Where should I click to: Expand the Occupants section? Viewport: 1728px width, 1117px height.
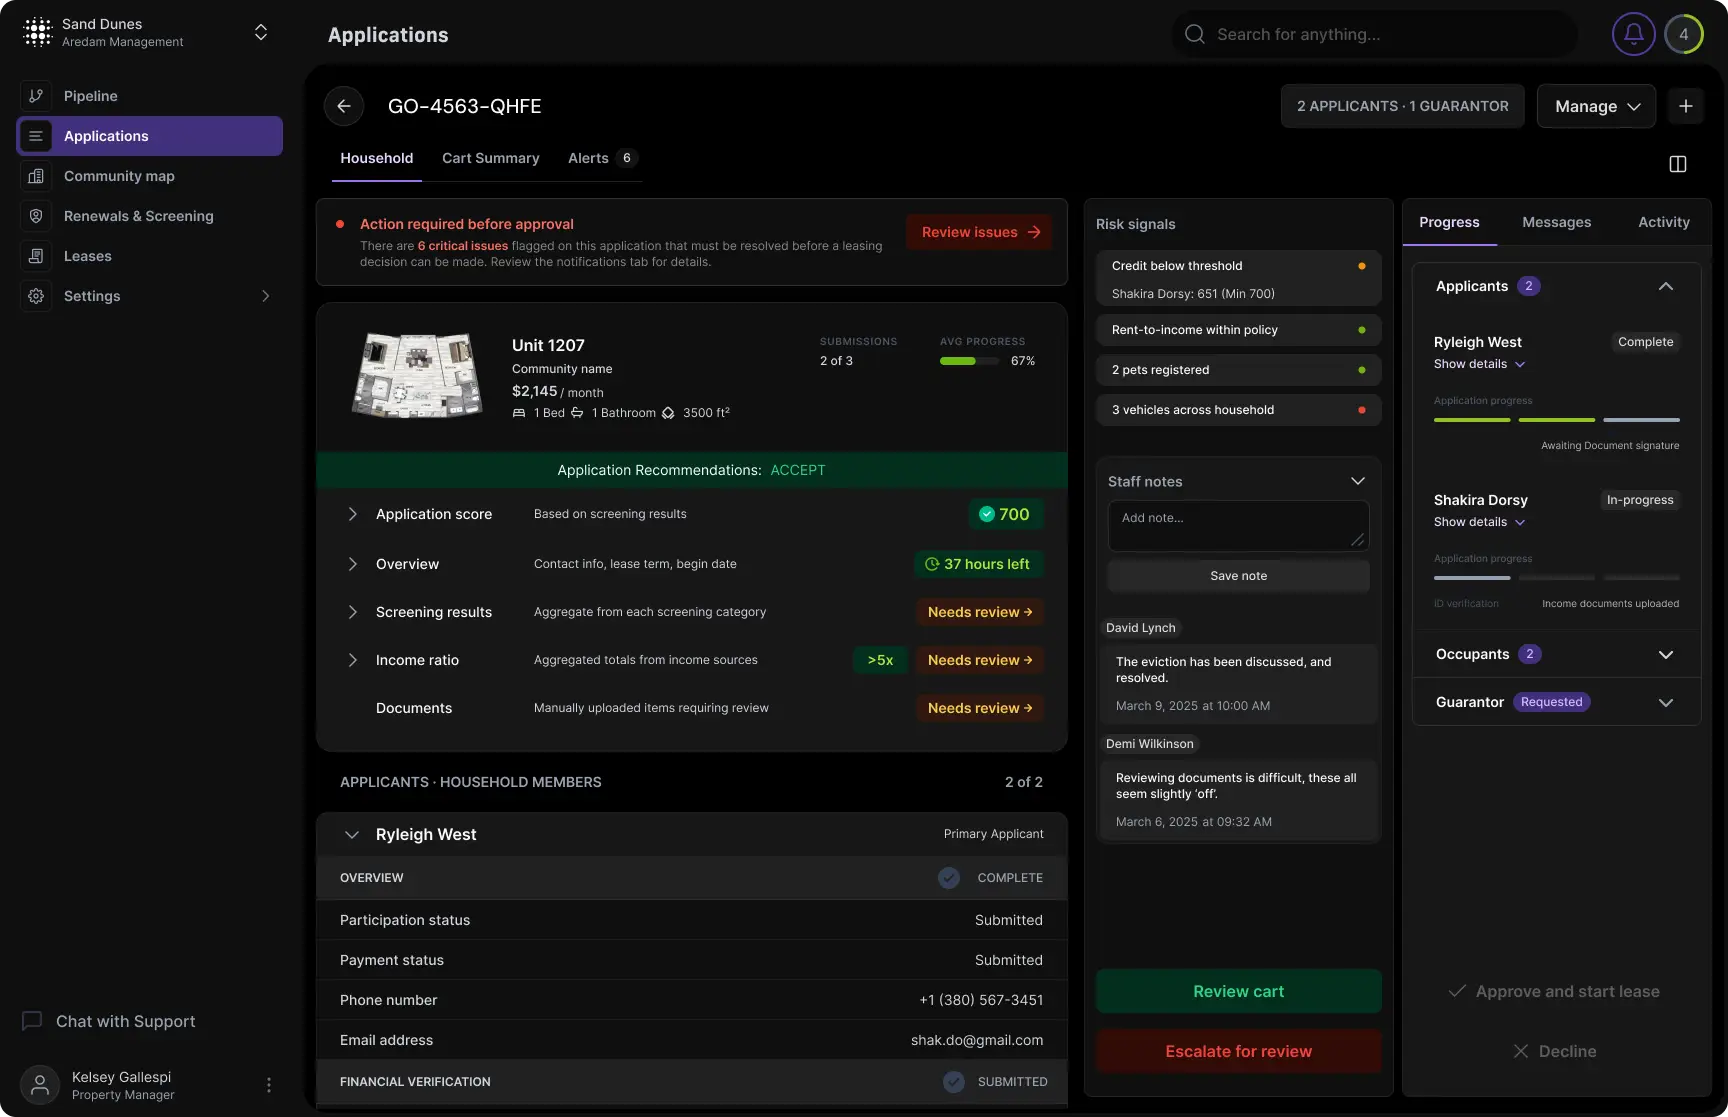point(1666,654)
